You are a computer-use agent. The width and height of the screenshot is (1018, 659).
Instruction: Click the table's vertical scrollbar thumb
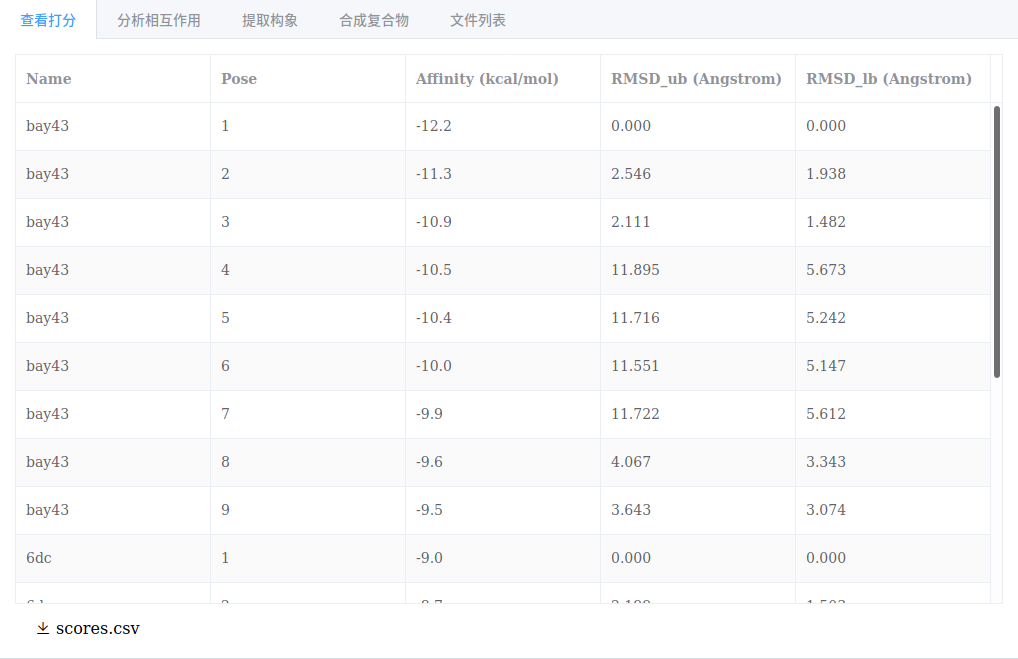(x=997, y=242)
